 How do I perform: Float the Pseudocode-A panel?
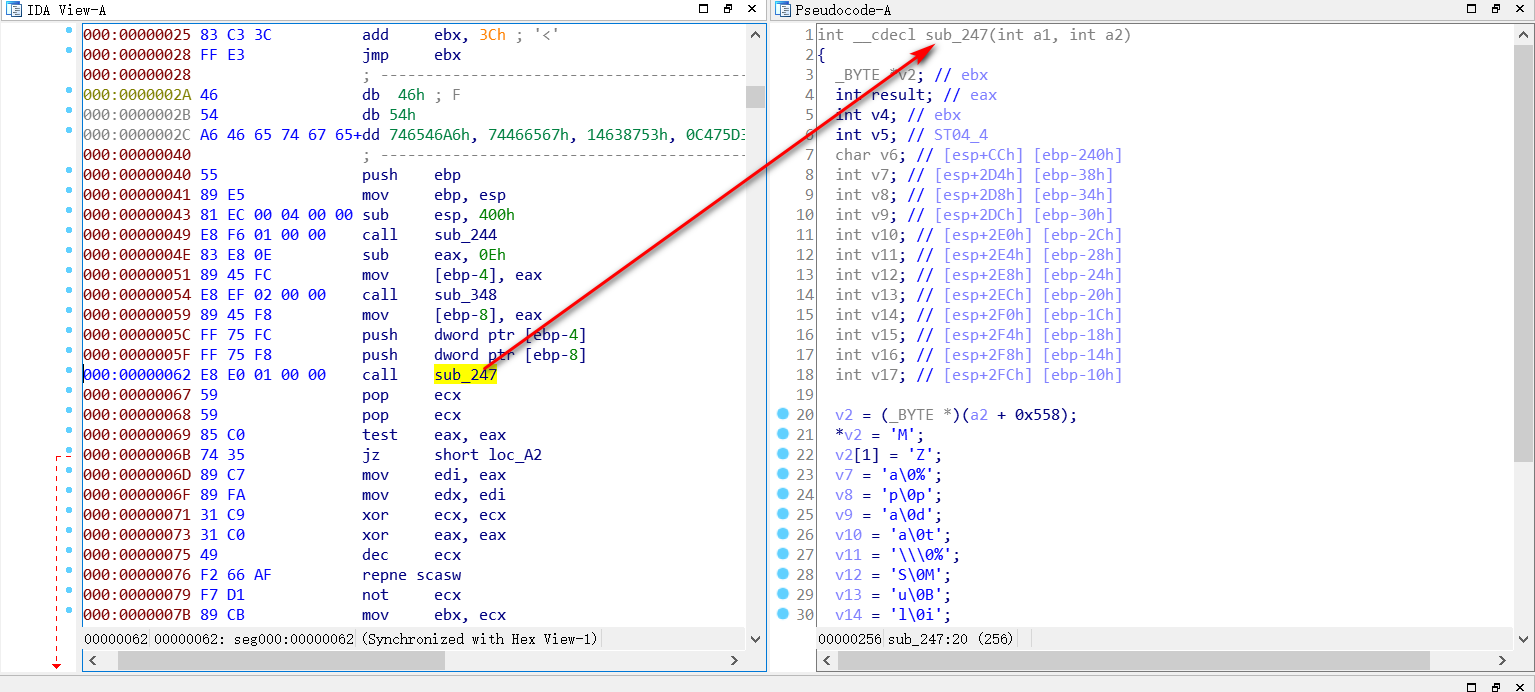1496,9
